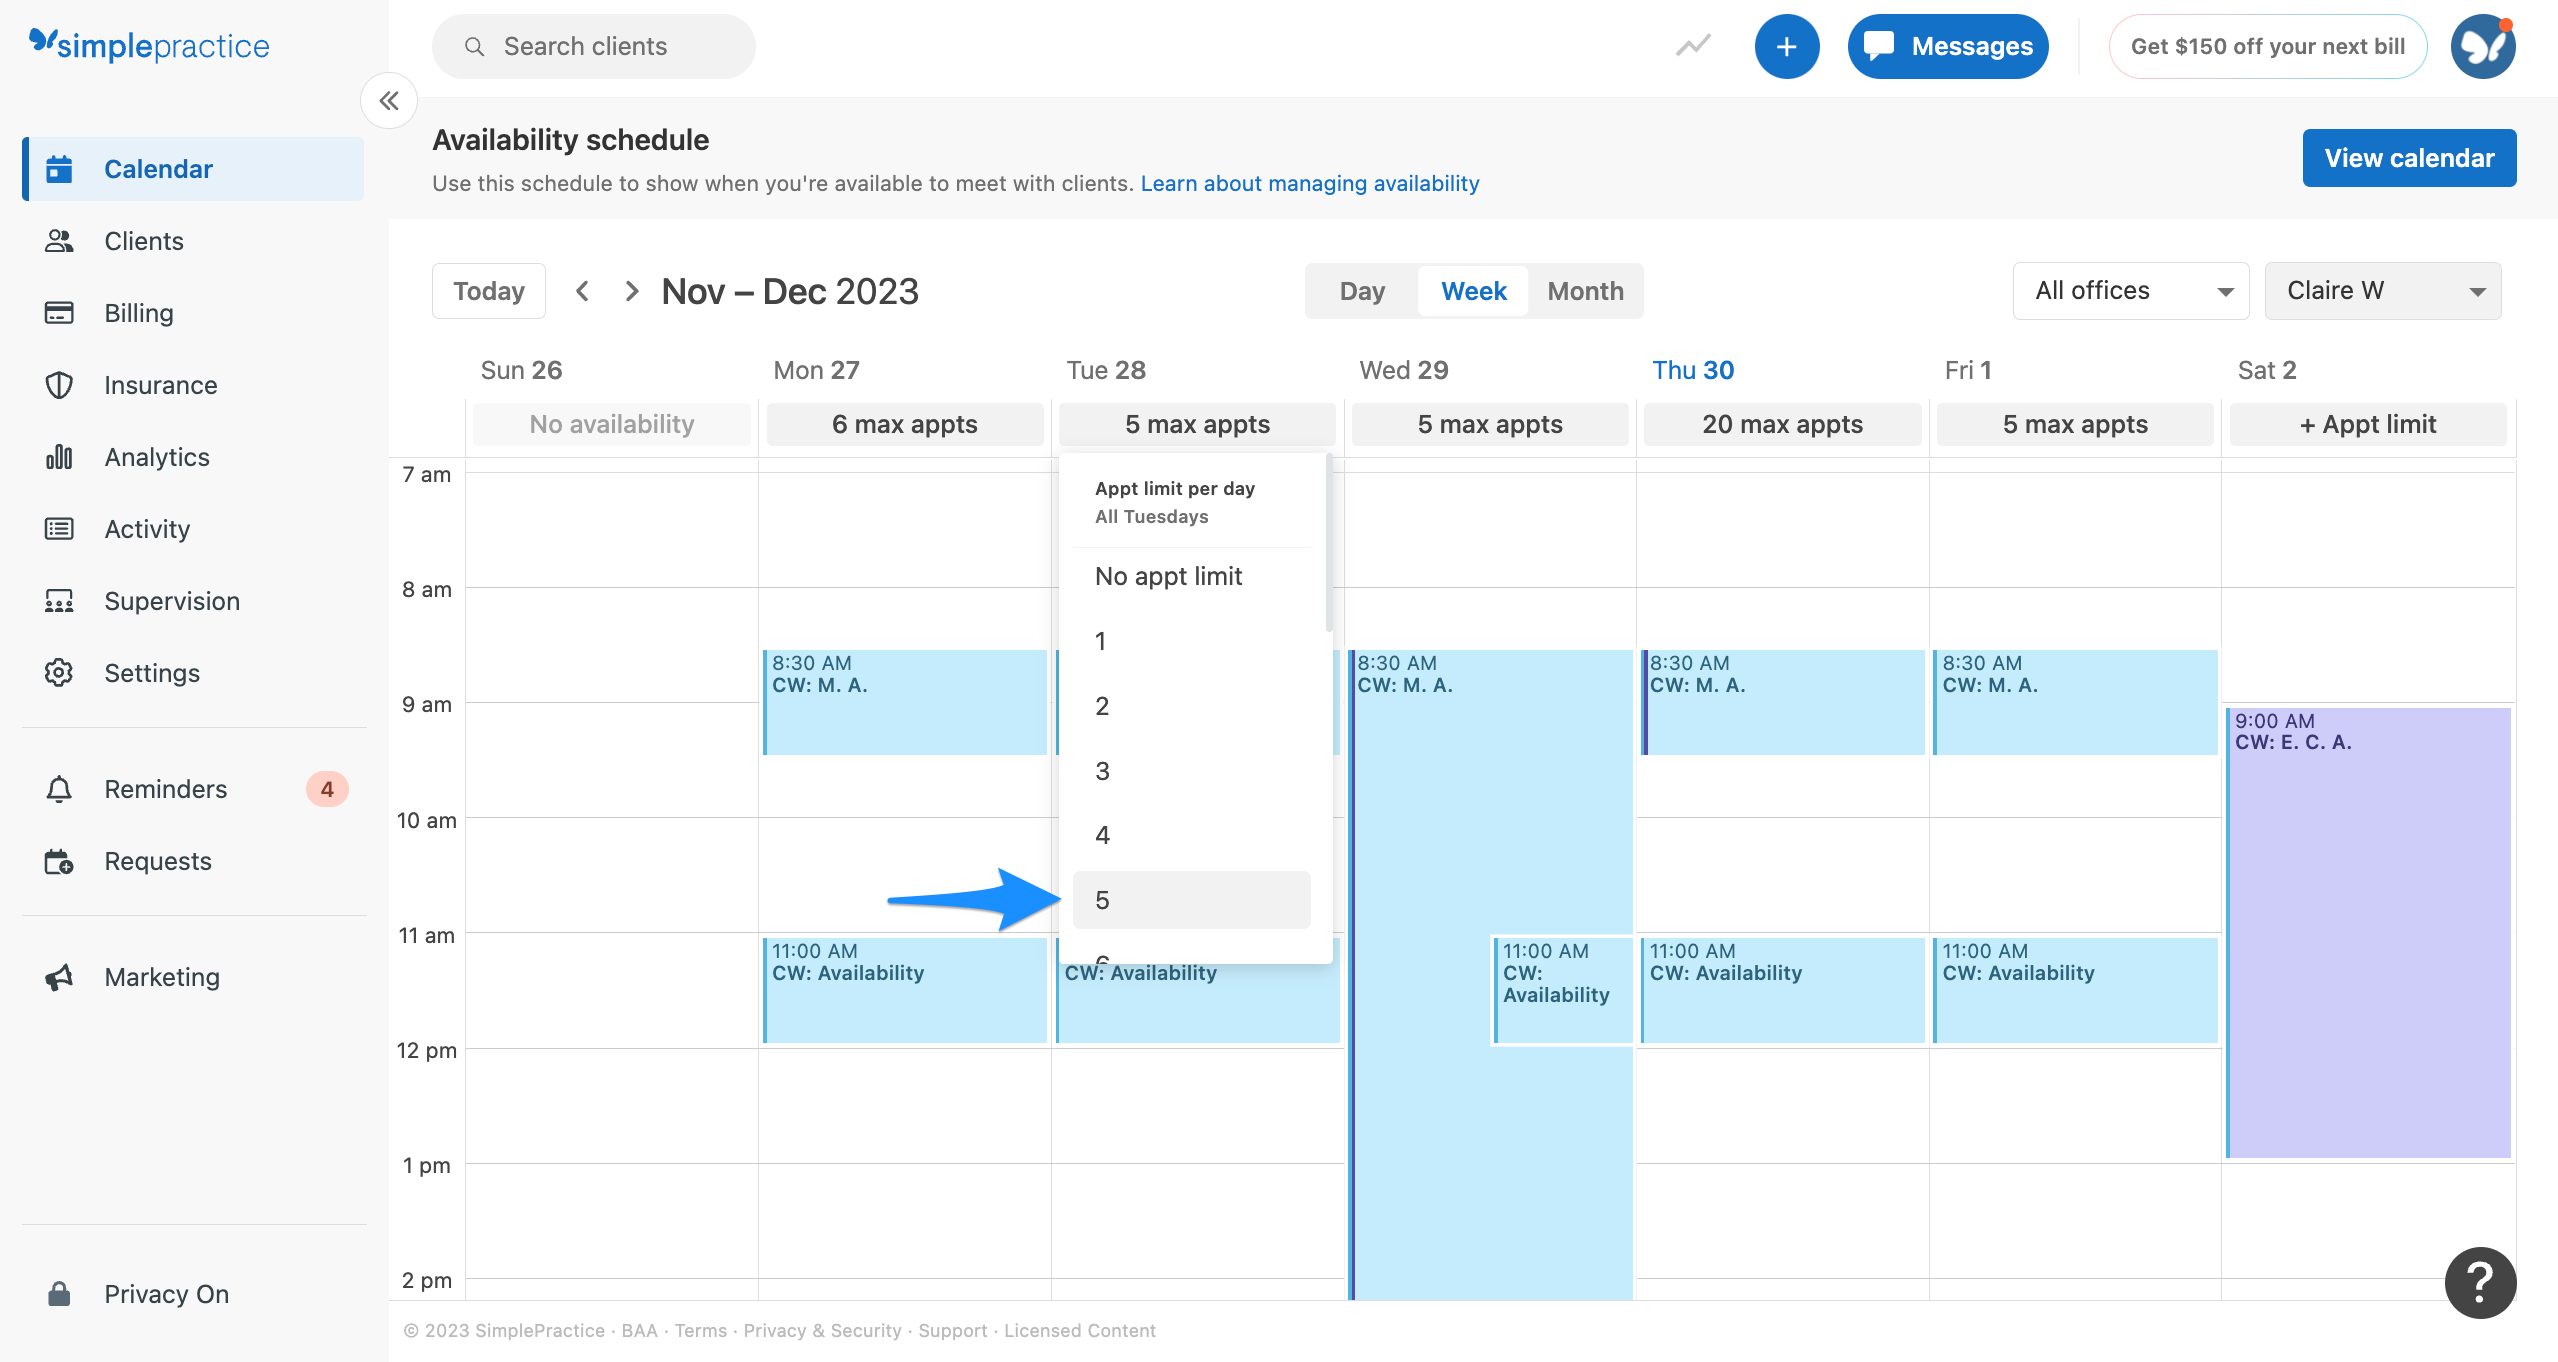This screenshot has width=2558, height=1362.
Task: Click the Marketing megaphone icon
Action: [59, 976]
